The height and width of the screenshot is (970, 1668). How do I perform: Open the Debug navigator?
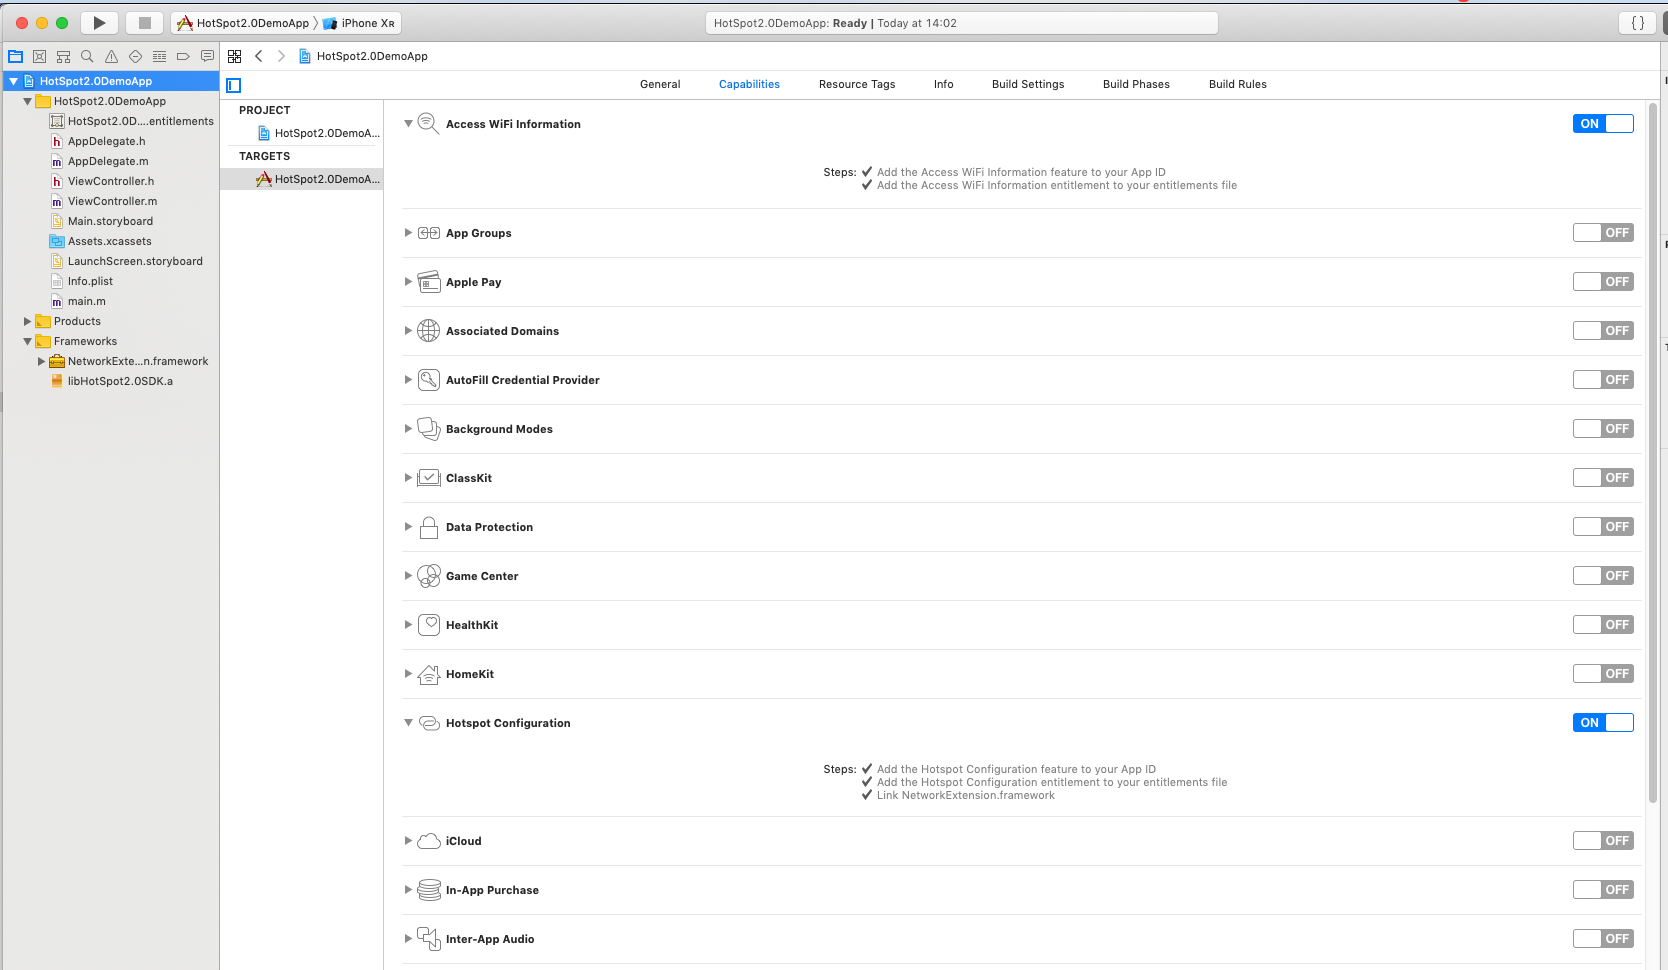click(160, 57)
